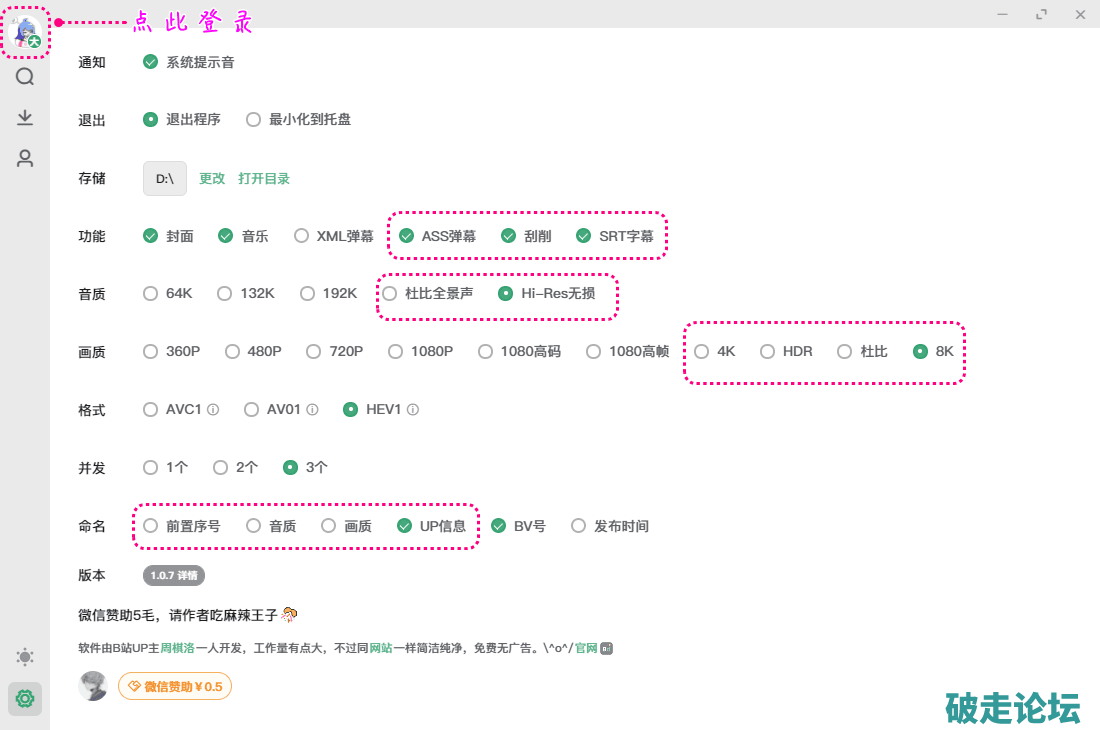Click the 微信赞助 ¥0.5 button

coord(175,686)
